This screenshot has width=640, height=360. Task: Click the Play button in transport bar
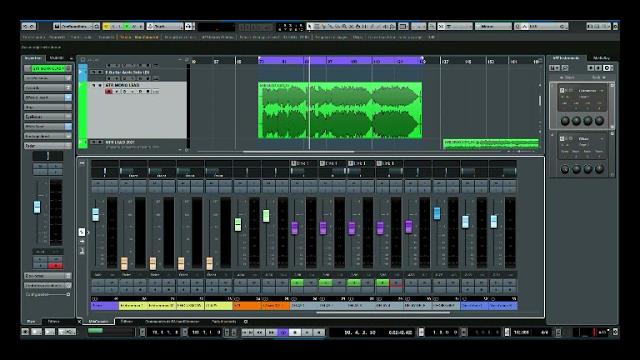pyautogui.click(x=307, y=333)
